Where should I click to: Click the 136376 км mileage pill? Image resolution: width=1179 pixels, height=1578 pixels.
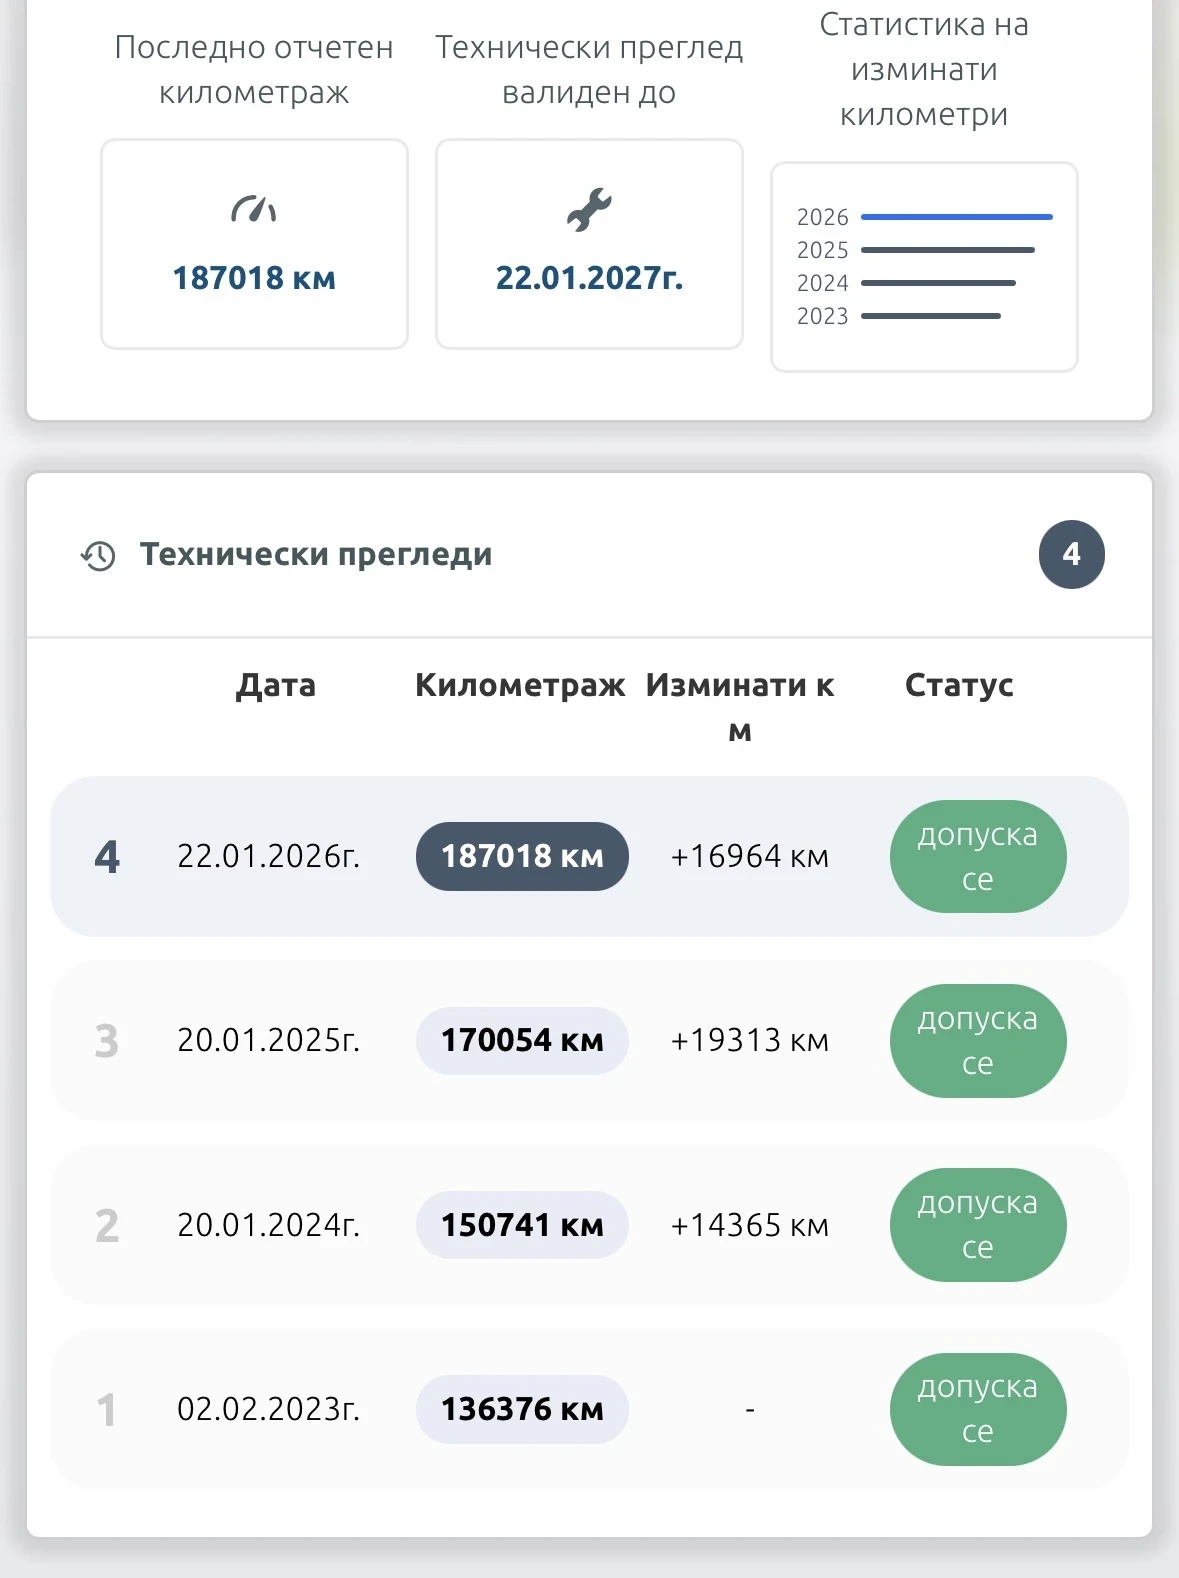[x=522, y=1409]
